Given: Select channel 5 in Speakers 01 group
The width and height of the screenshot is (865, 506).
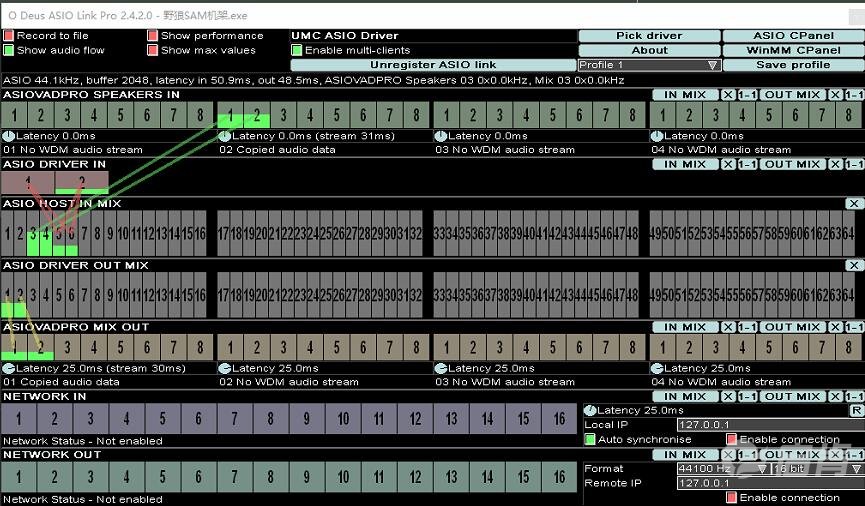Looking at the screenshot, I should (x=120, y=115).
